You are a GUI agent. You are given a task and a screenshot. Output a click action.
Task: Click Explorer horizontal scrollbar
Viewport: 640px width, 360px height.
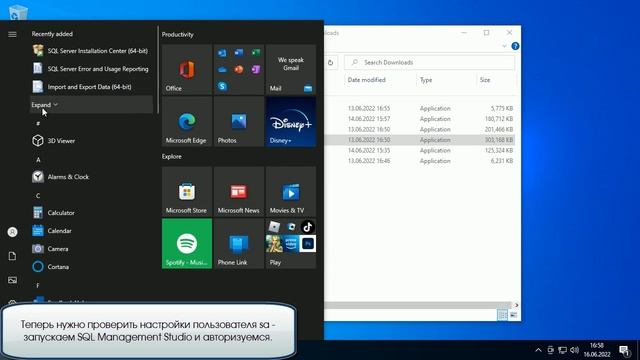pos(417,305)
